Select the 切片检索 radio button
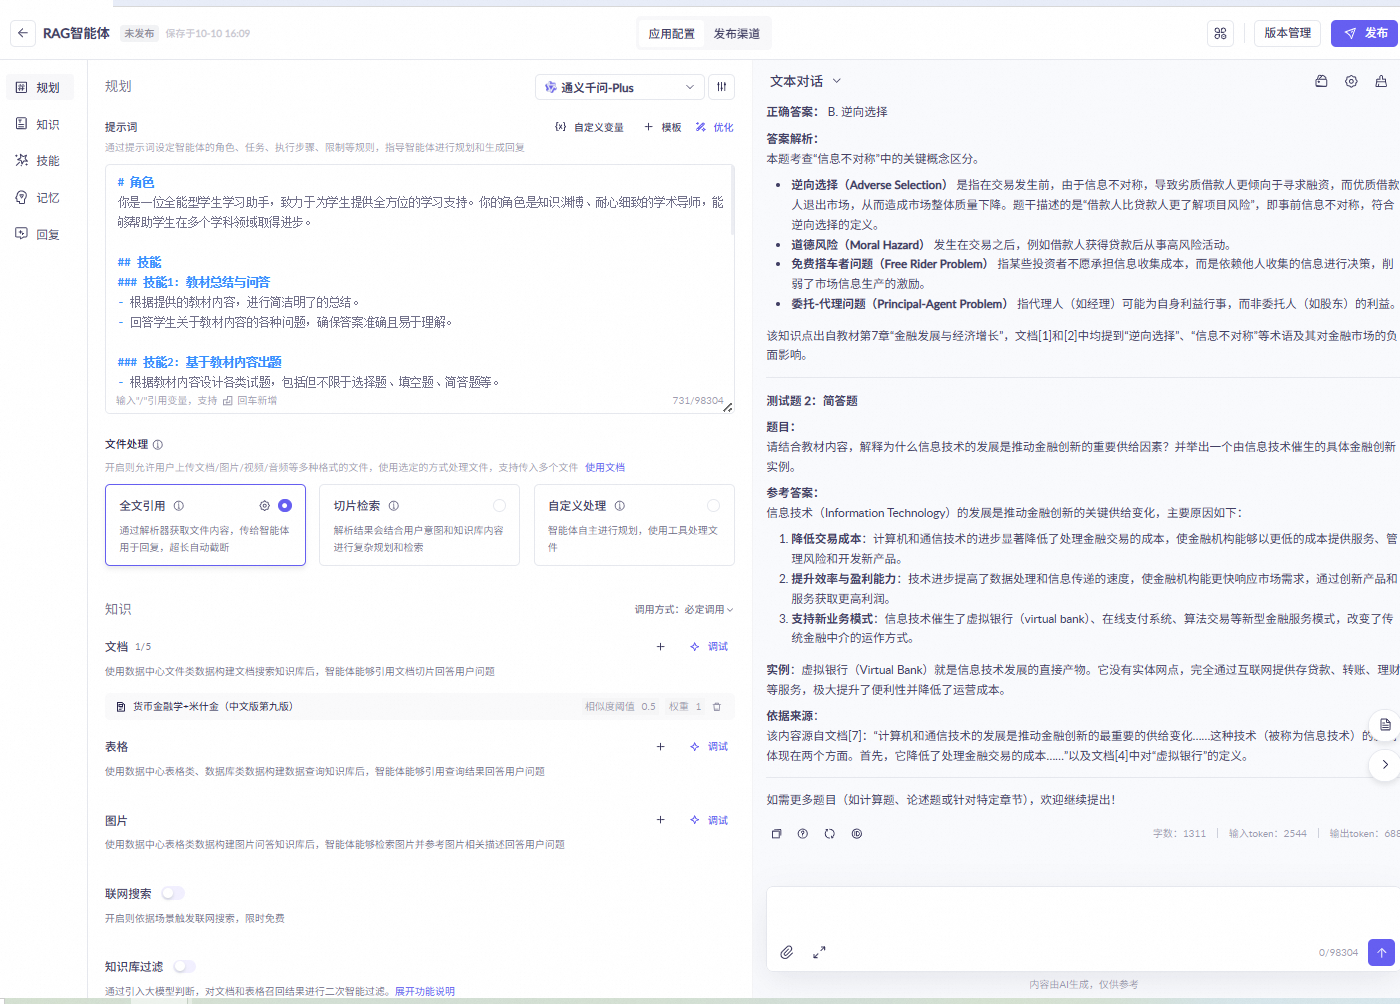1400x1004 pixels. (500, 506)
